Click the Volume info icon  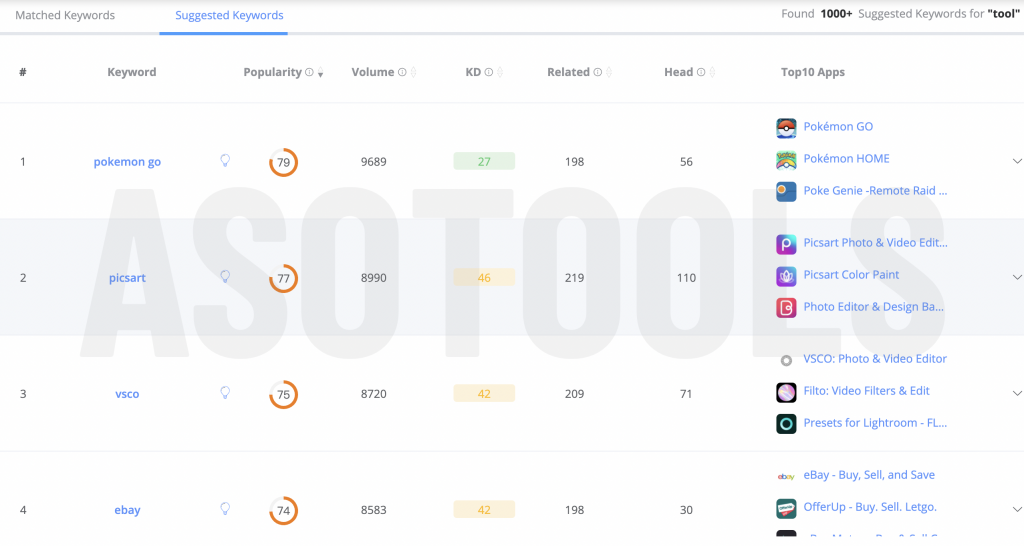(x=402, y=72)
